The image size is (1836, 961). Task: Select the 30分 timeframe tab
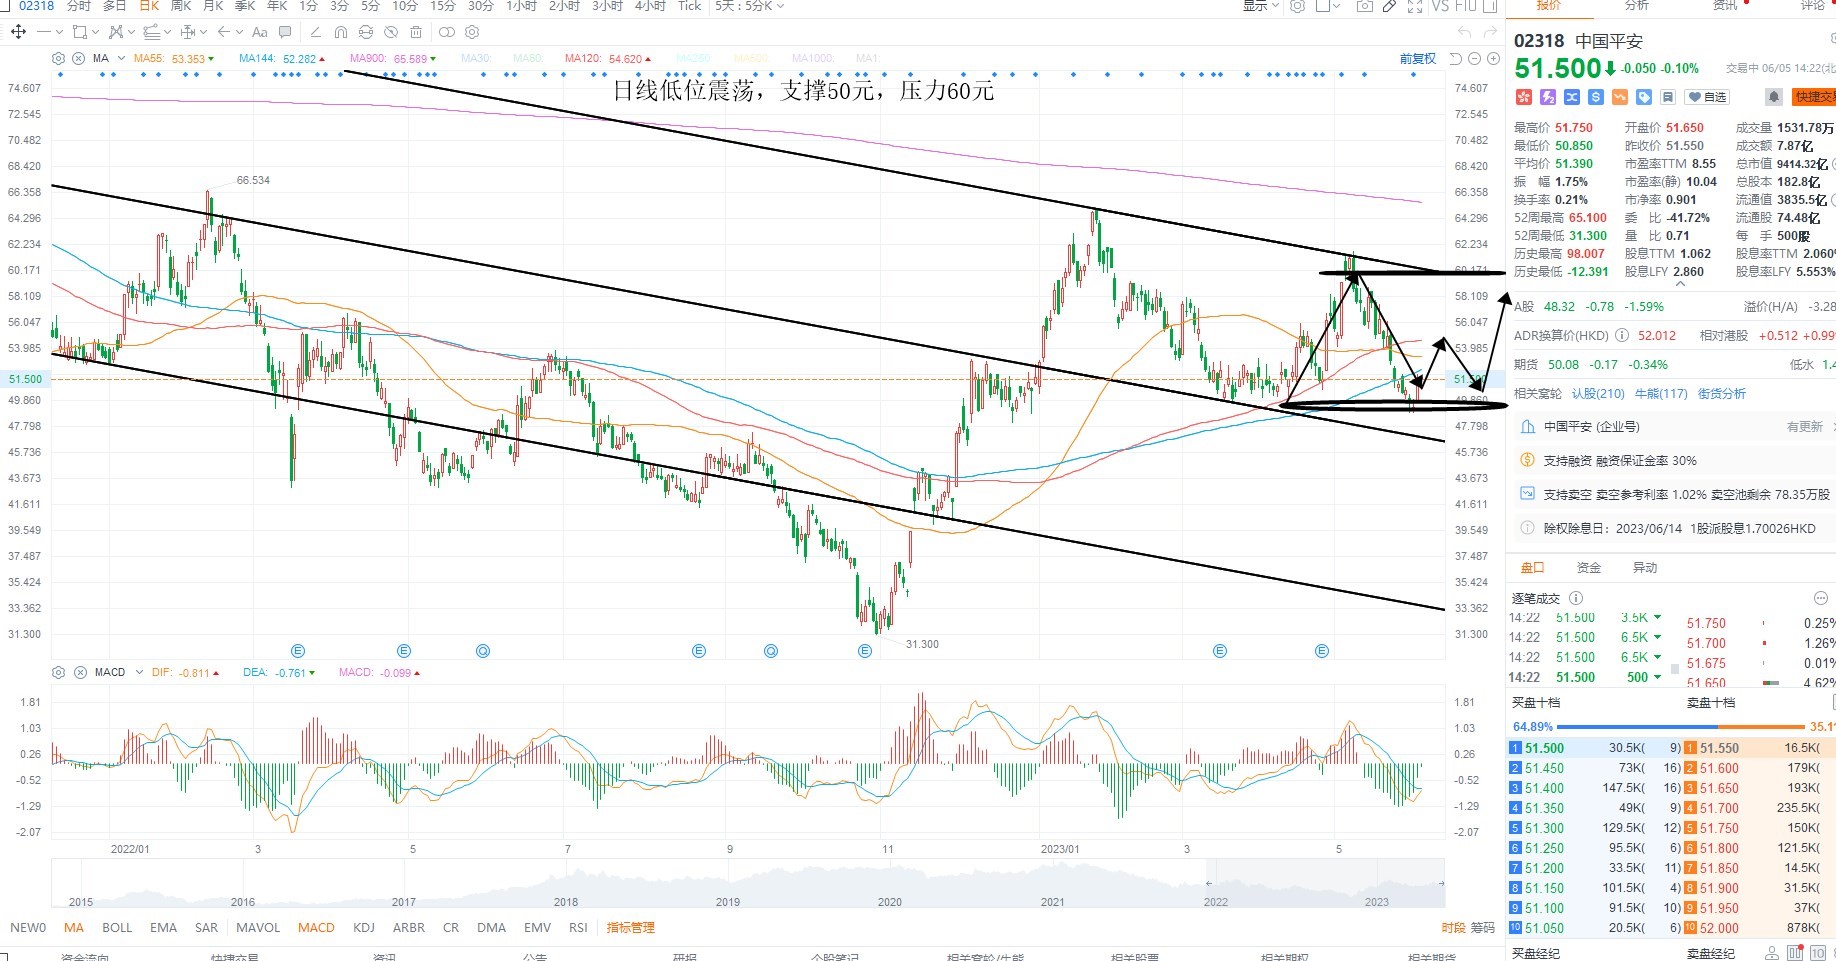click(480, 6)
